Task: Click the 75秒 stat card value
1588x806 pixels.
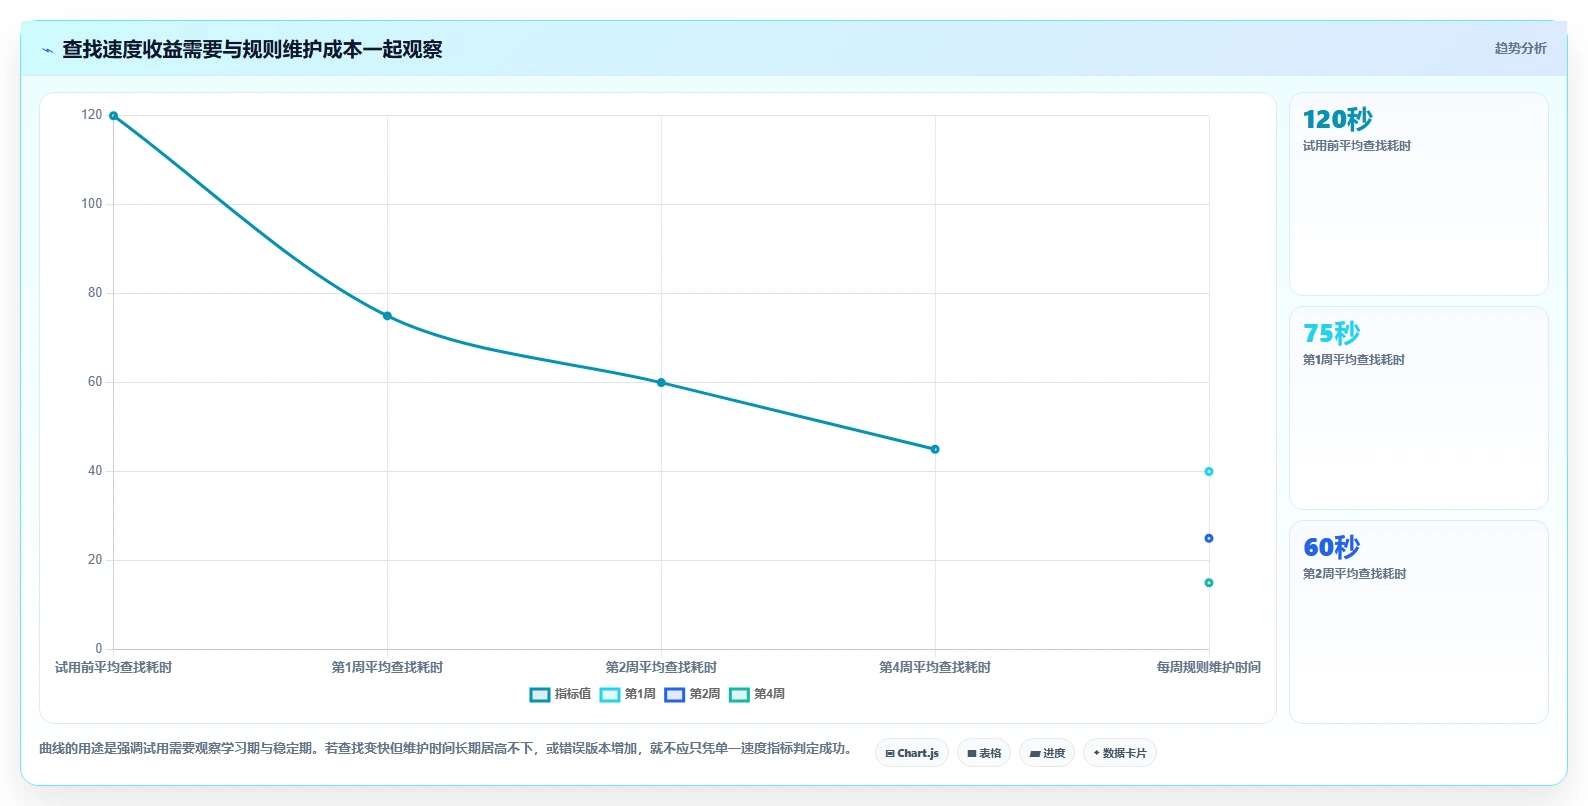Action: [x=1331, y=333]
